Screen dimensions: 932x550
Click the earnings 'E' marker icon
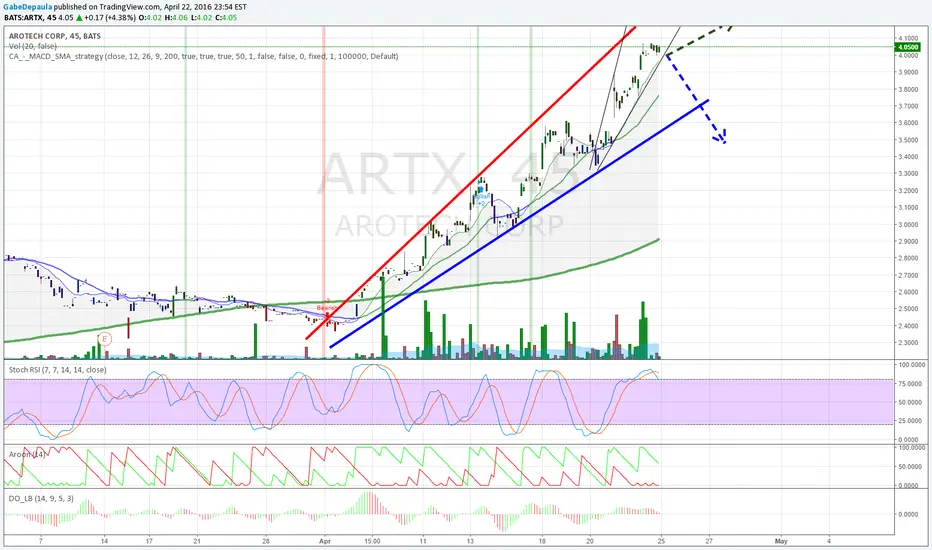point(105,340)
